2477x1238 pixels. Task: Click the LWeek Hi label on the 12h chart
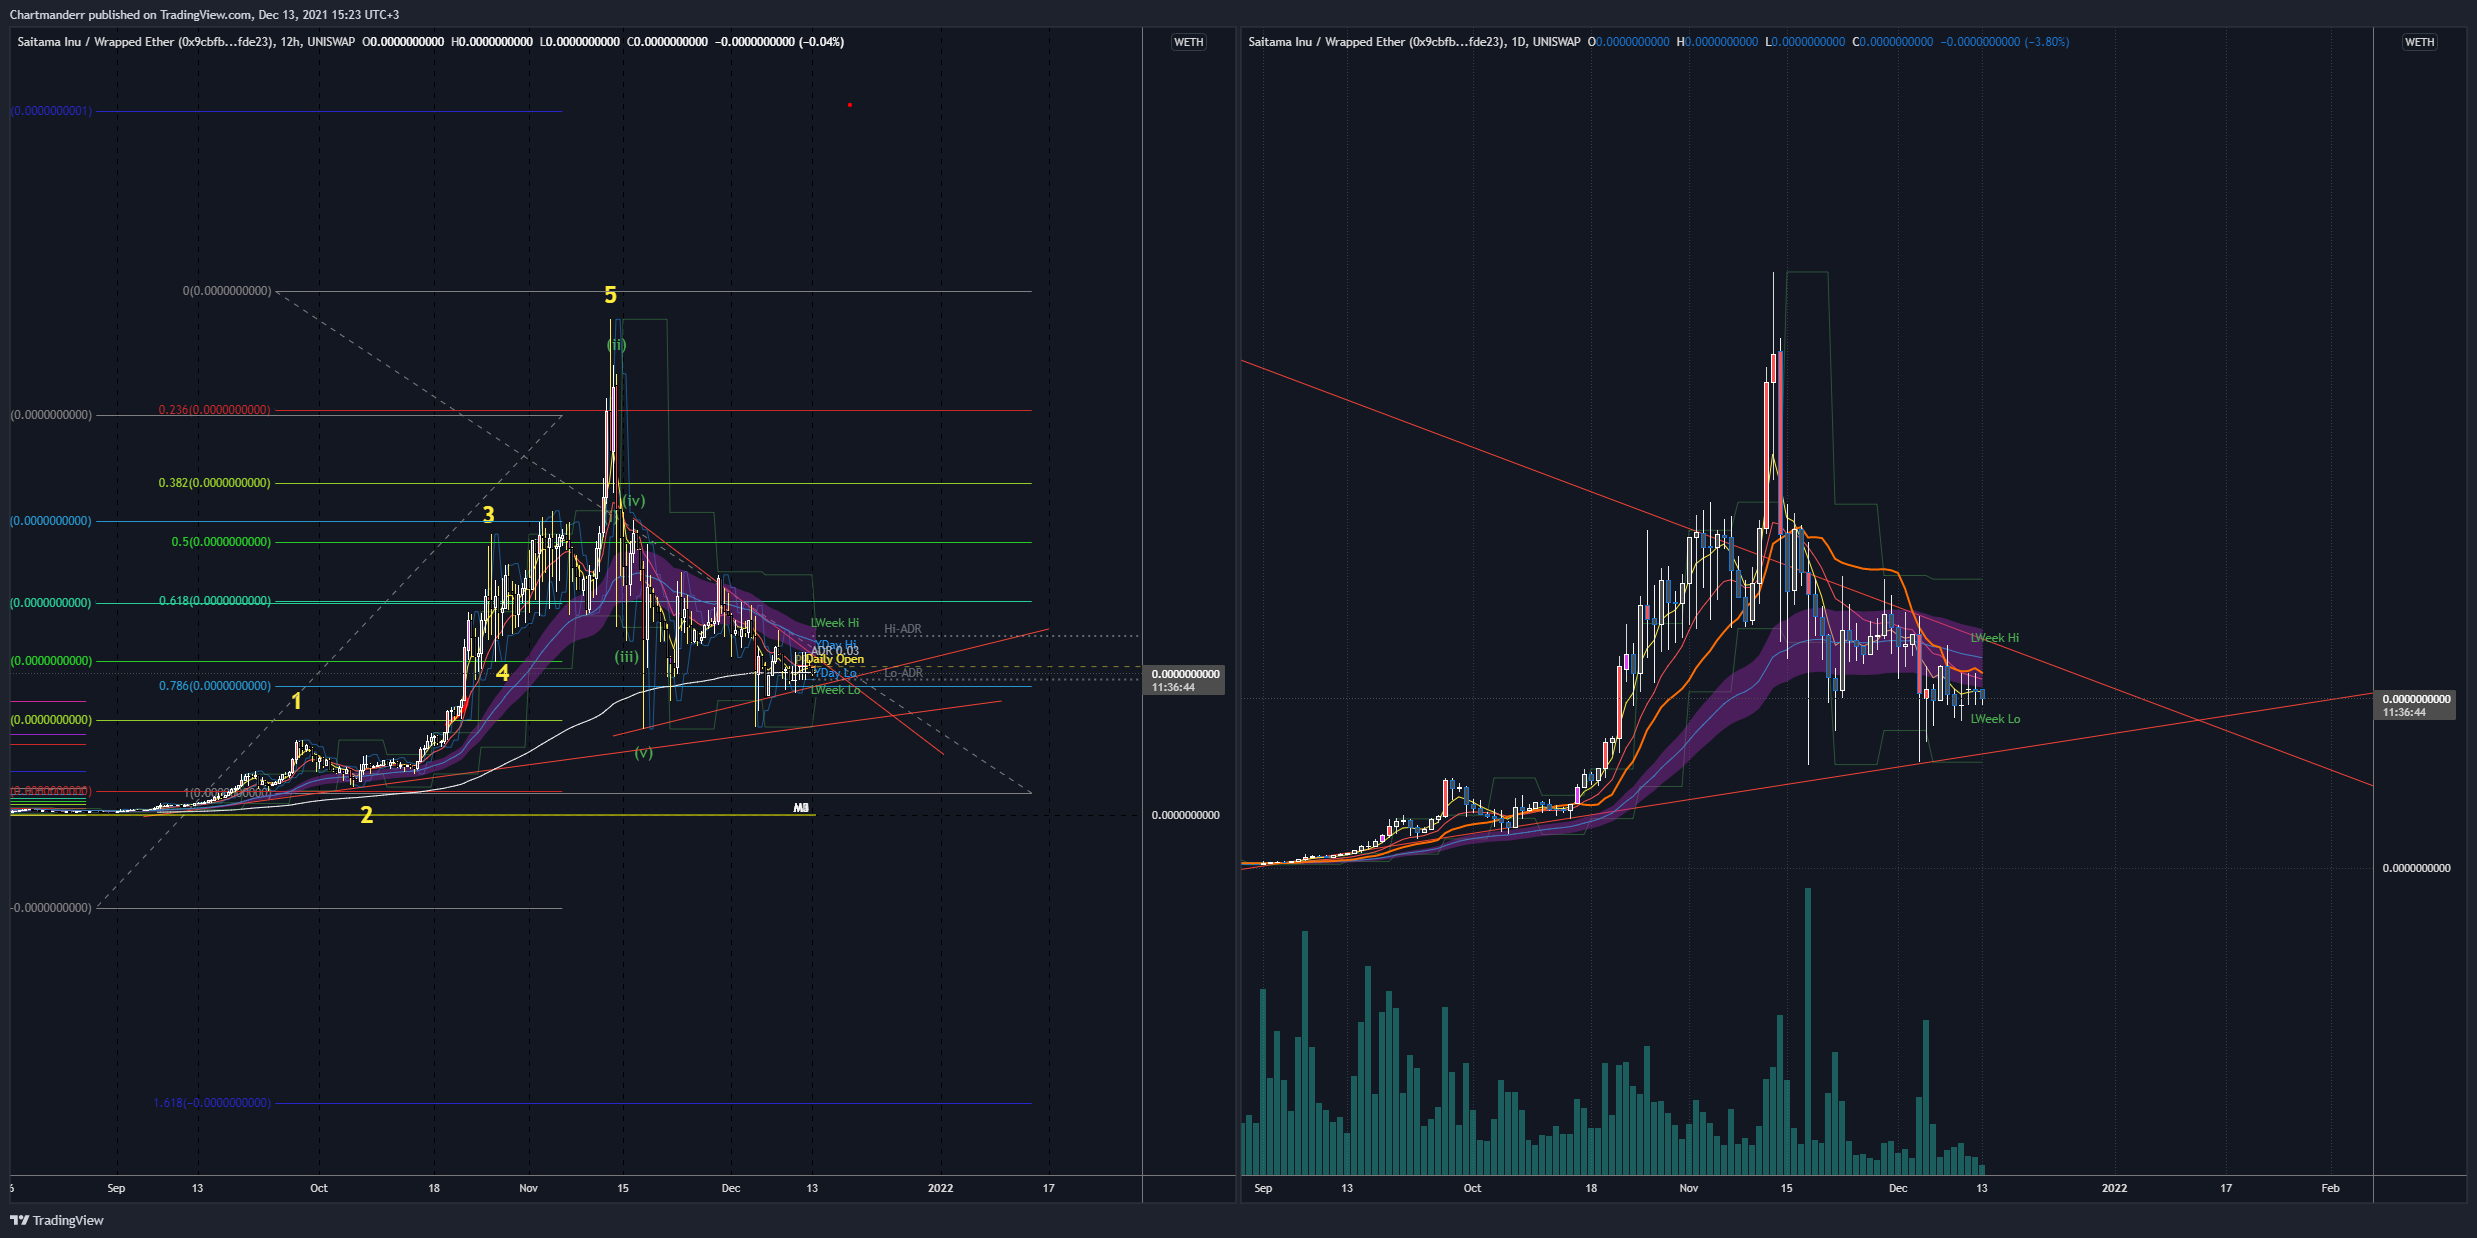click(x=834, y=623)
